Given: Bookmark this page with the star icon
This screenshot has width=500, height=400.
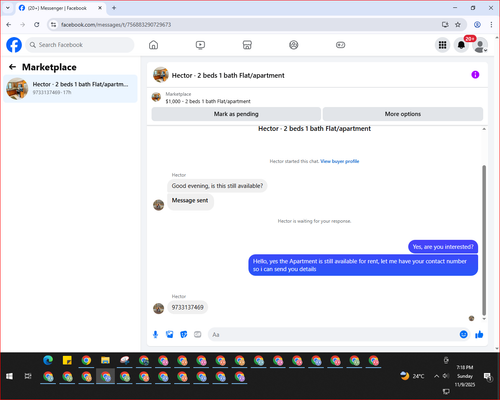Looking at the screenshot, I should [x=458, y=25].
